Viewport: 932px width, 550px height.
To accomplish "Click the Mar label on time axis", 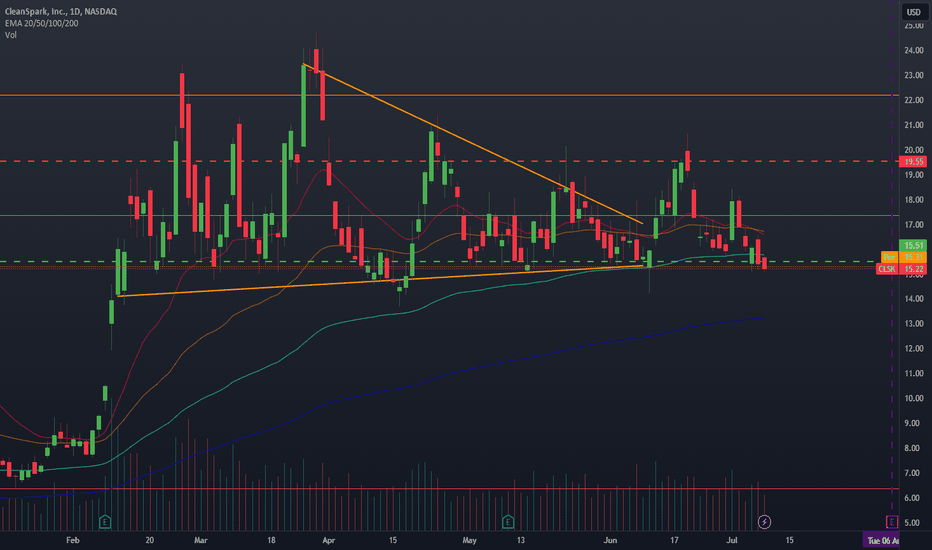I will point(201,540).
